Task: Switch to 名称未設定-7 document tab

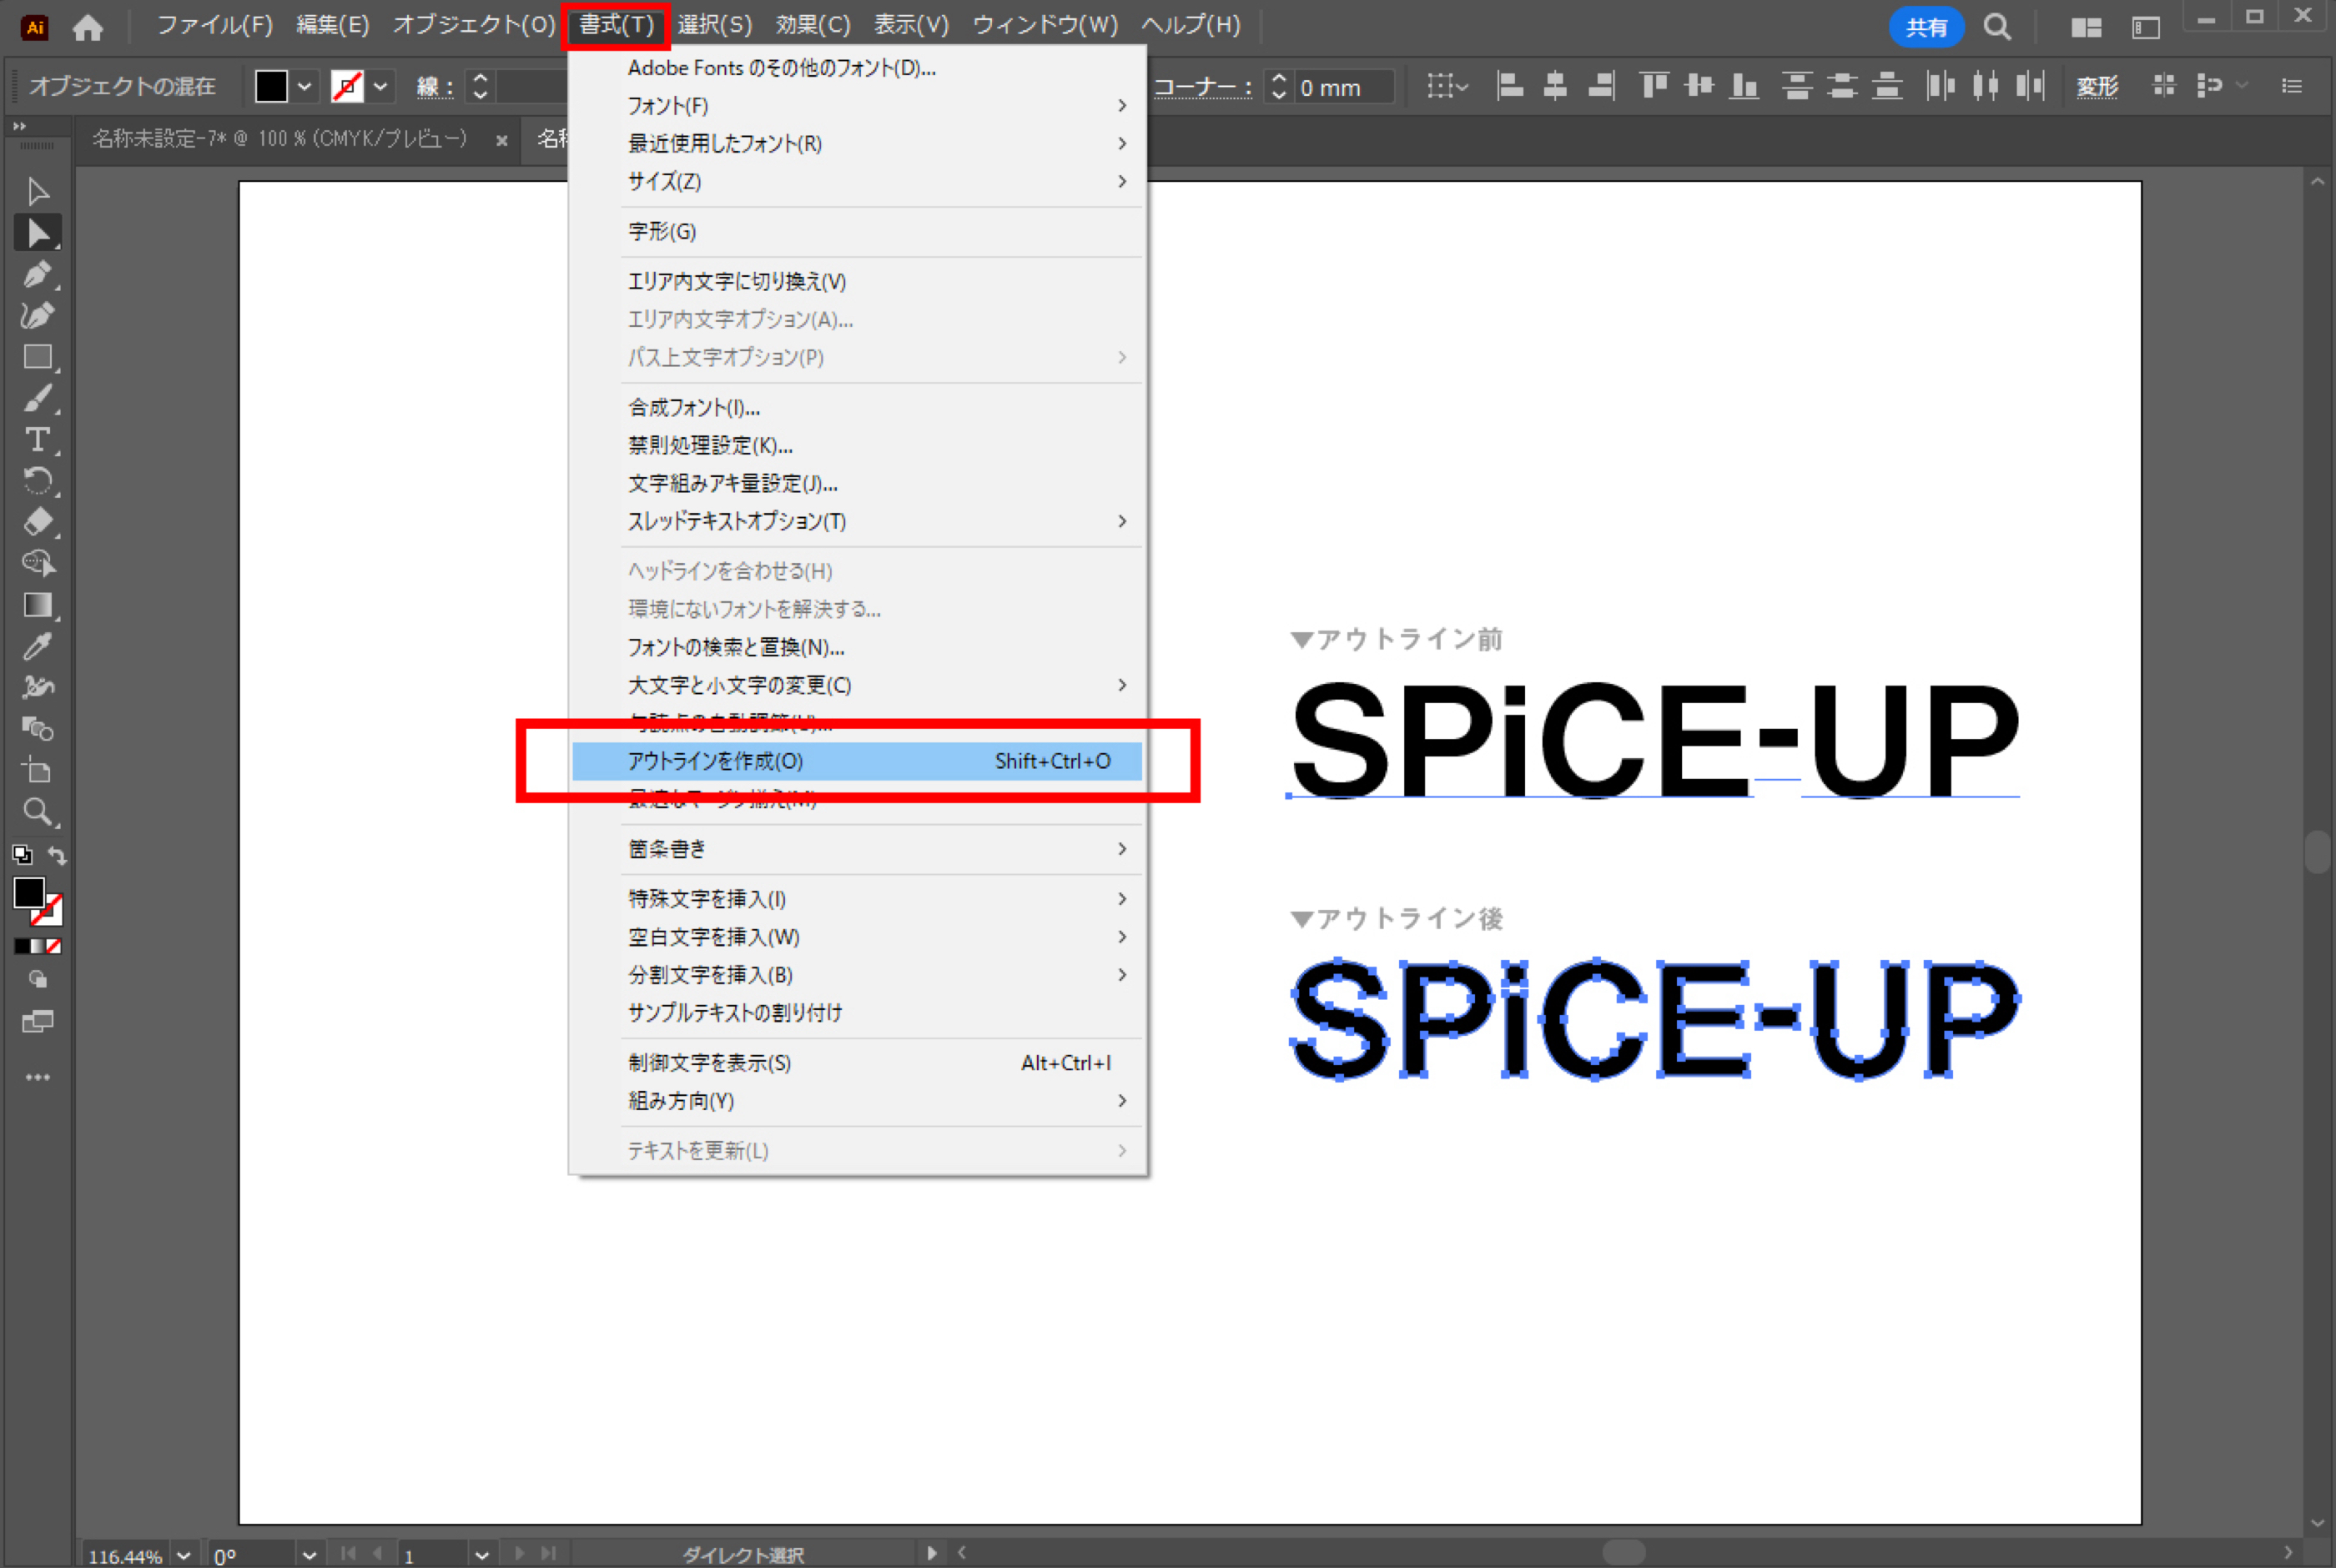Action: 280,139
